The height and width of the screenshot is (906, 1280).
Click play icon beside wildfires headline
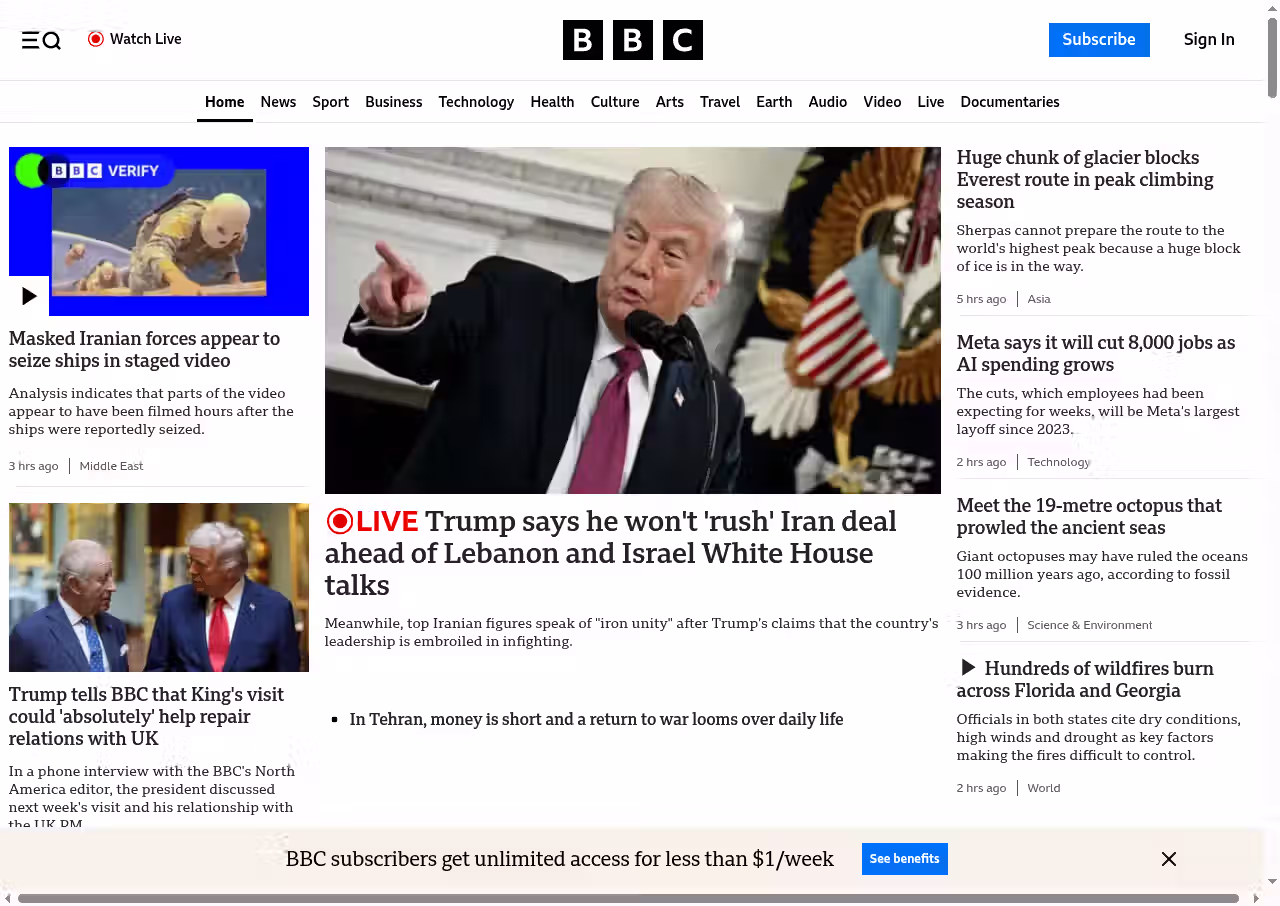(967, 668)
